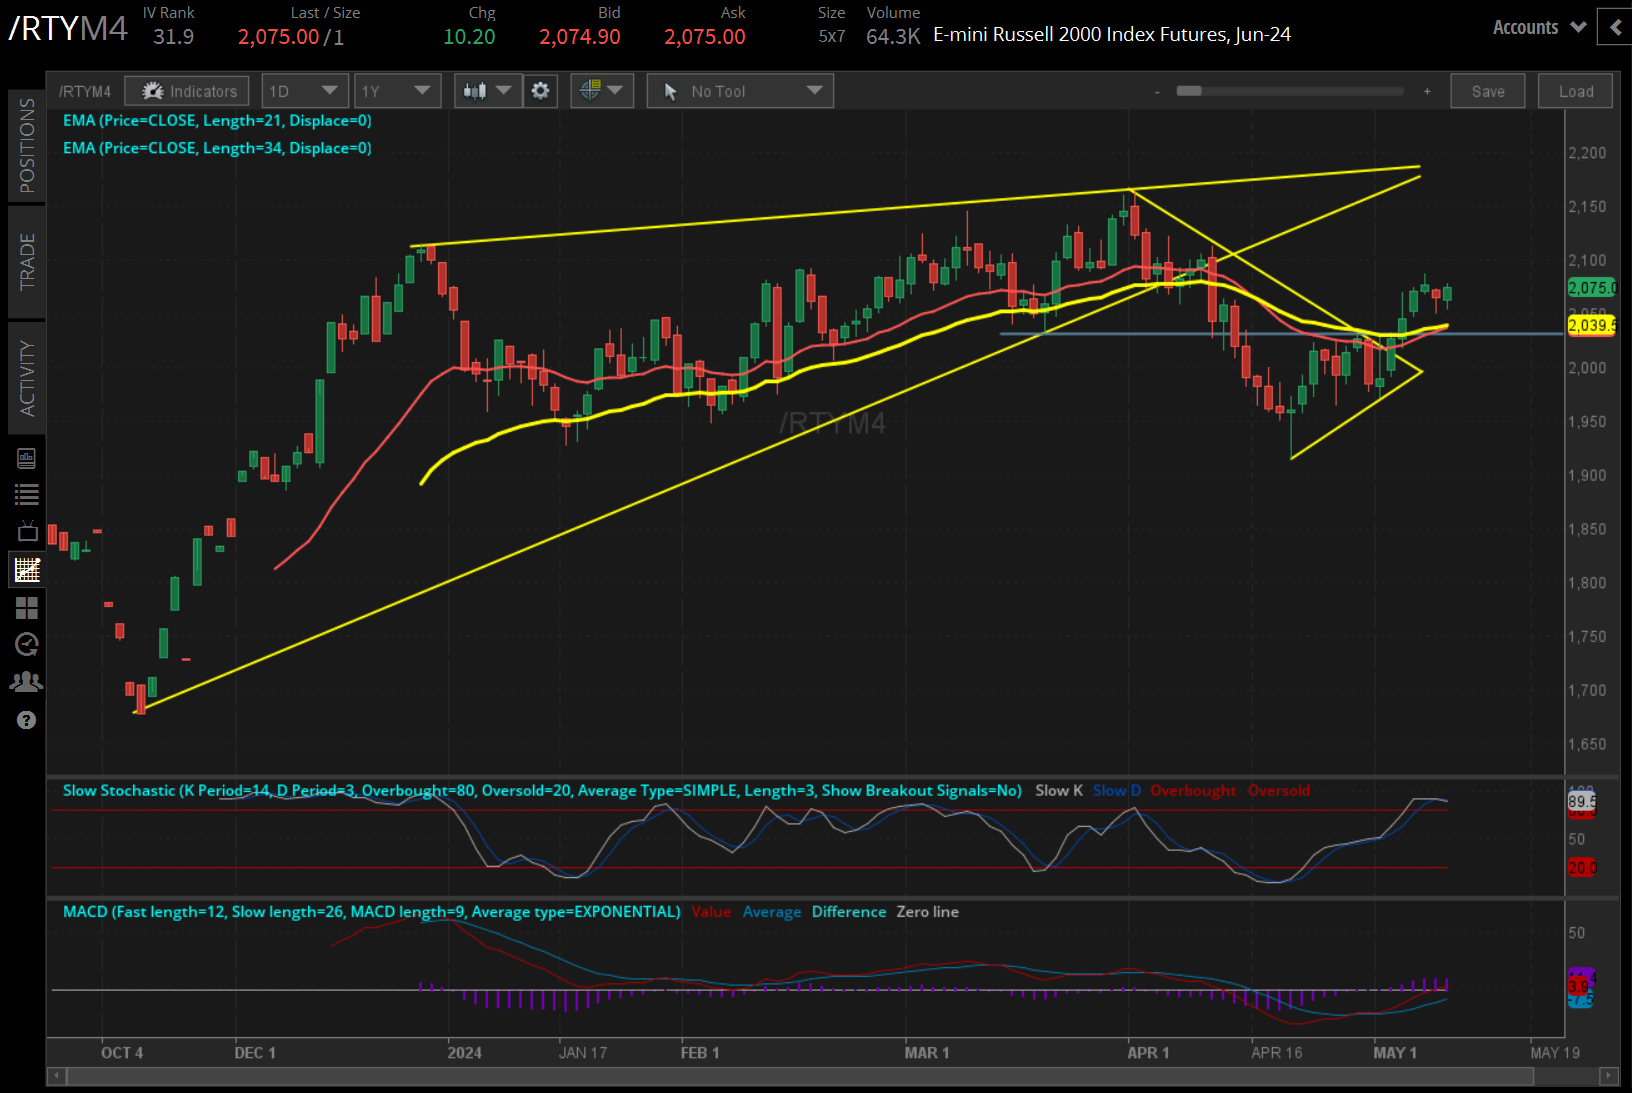Open the grid layout icon in sidebar
Viewport: 1632px width, 1093px height.
pos(27,608)
